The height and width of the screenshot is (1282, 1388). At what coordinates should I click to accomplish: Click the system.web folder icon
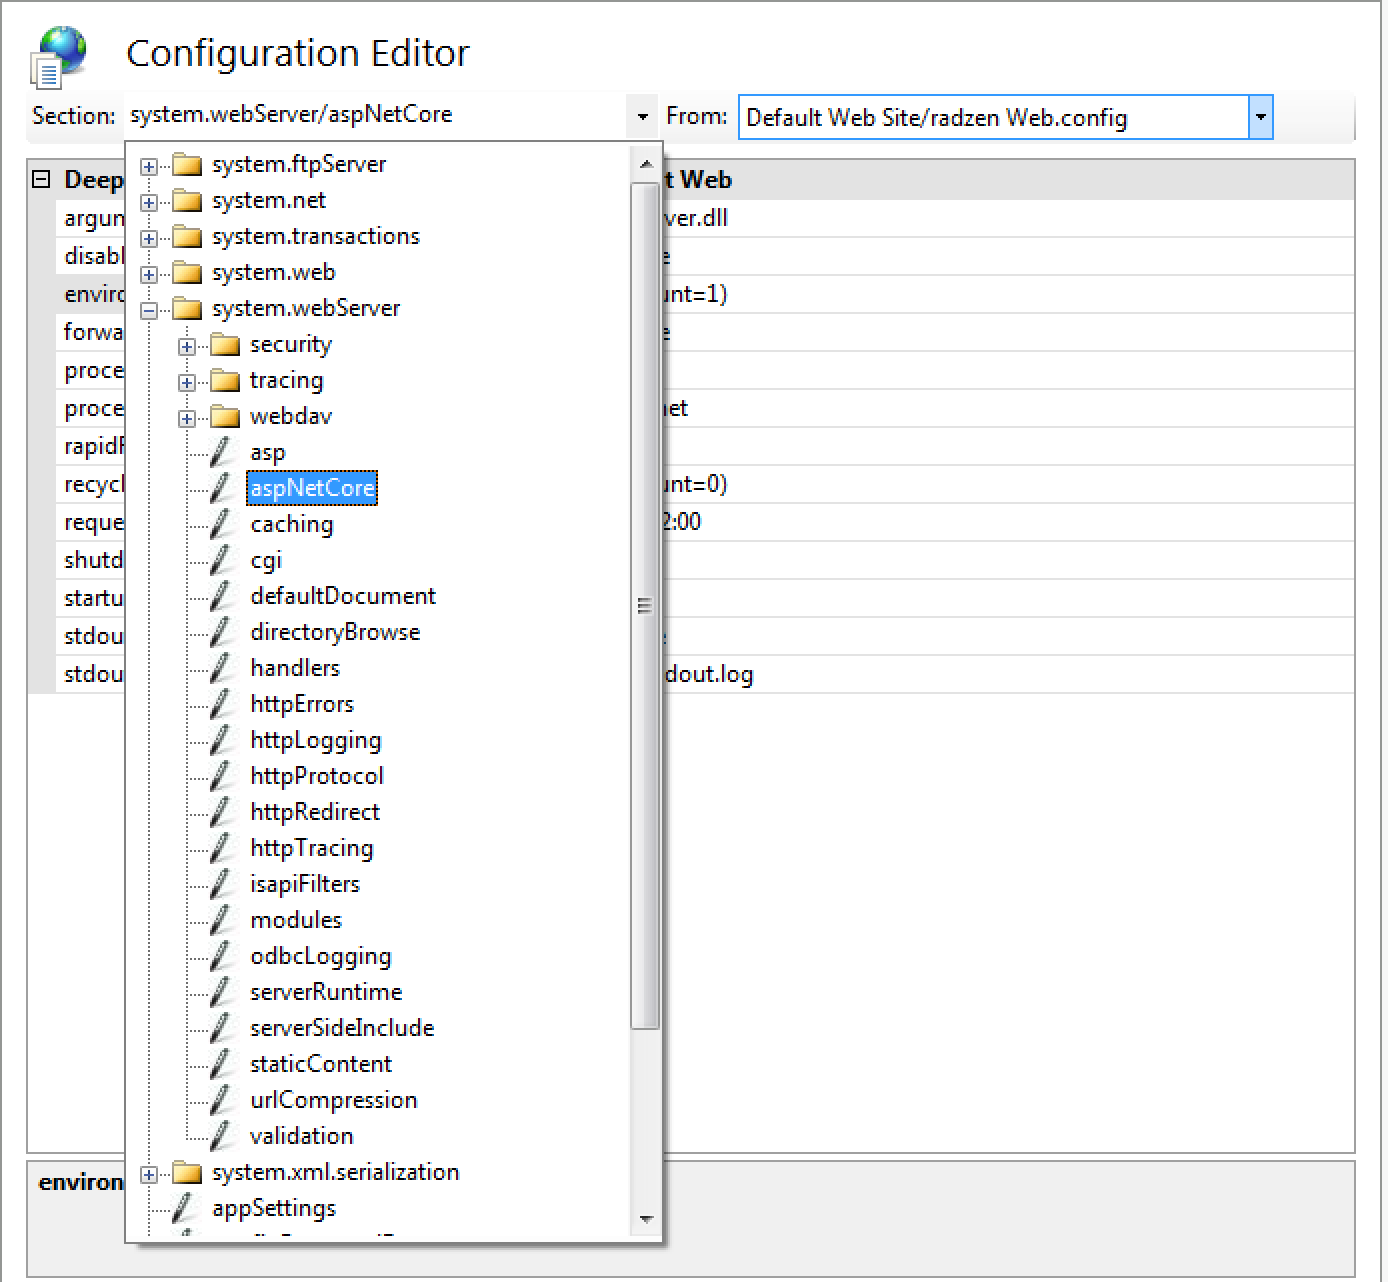pyautogui.click(x=187, y=273)
